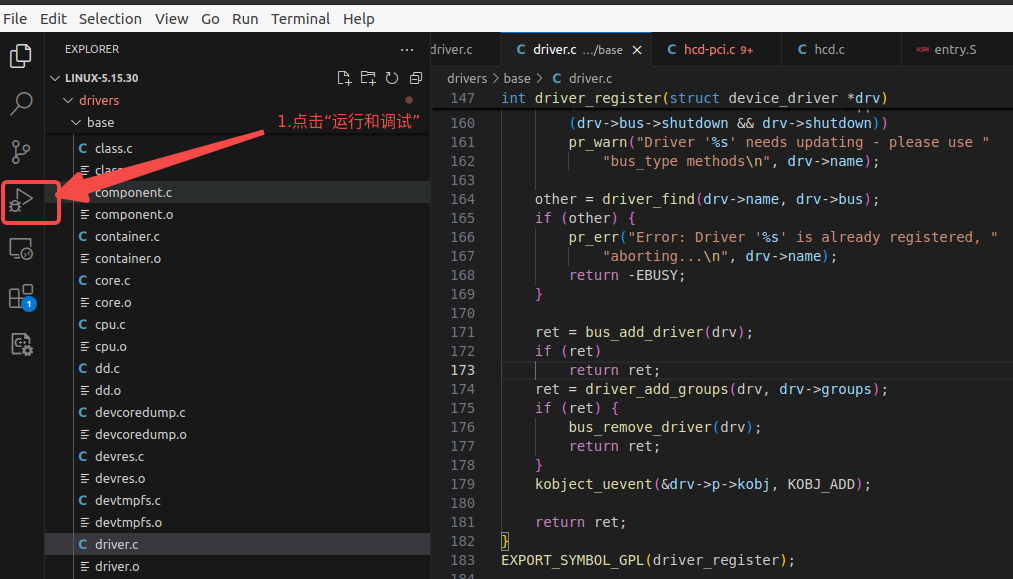The height and width of the screenshot is (579, 1013).
Task: Open the Run menu
Action: coord(245,19)
